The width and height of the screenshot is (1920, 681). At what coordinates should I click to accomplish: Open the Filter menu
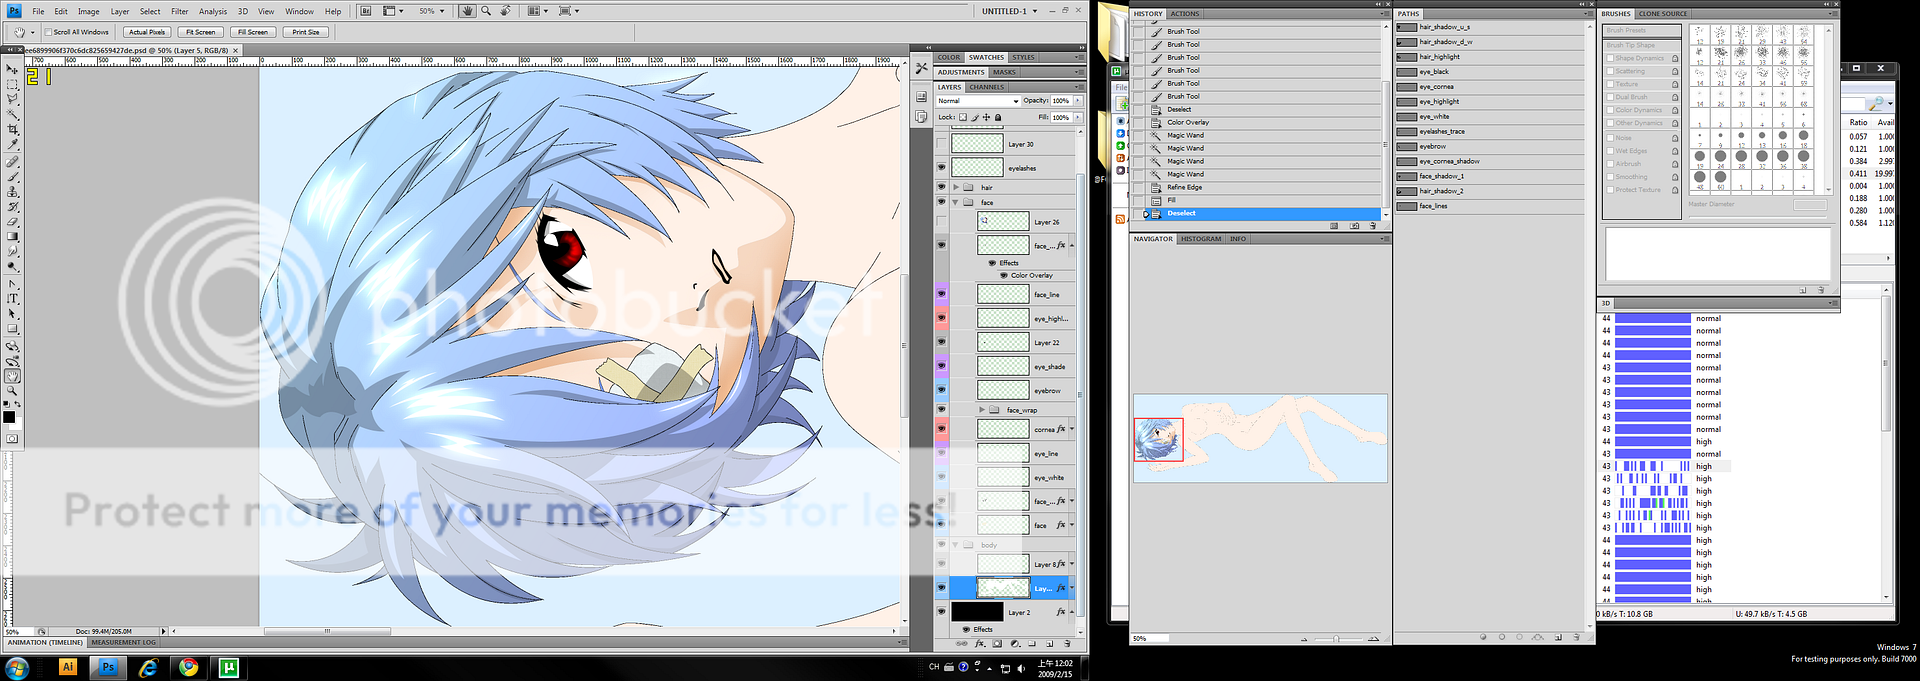pyautogui.click(x=180, y=11)
